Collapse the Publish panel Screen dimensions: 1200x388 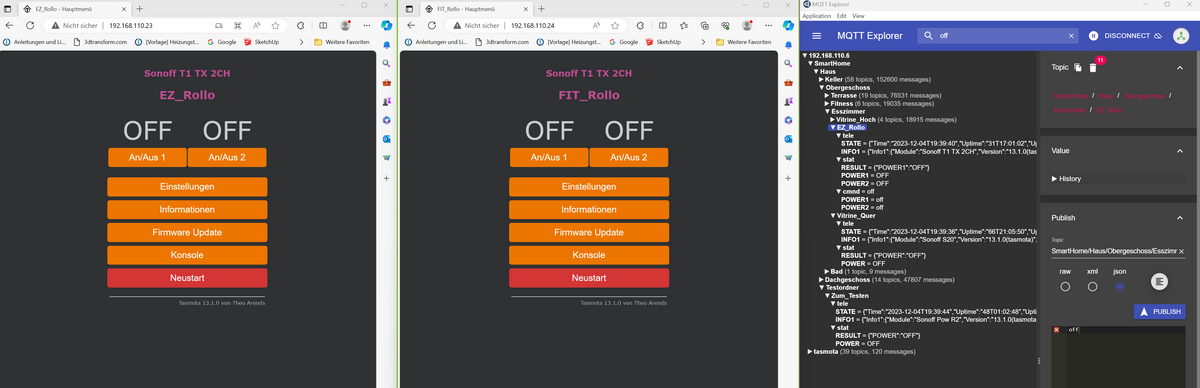(1179, 217)
